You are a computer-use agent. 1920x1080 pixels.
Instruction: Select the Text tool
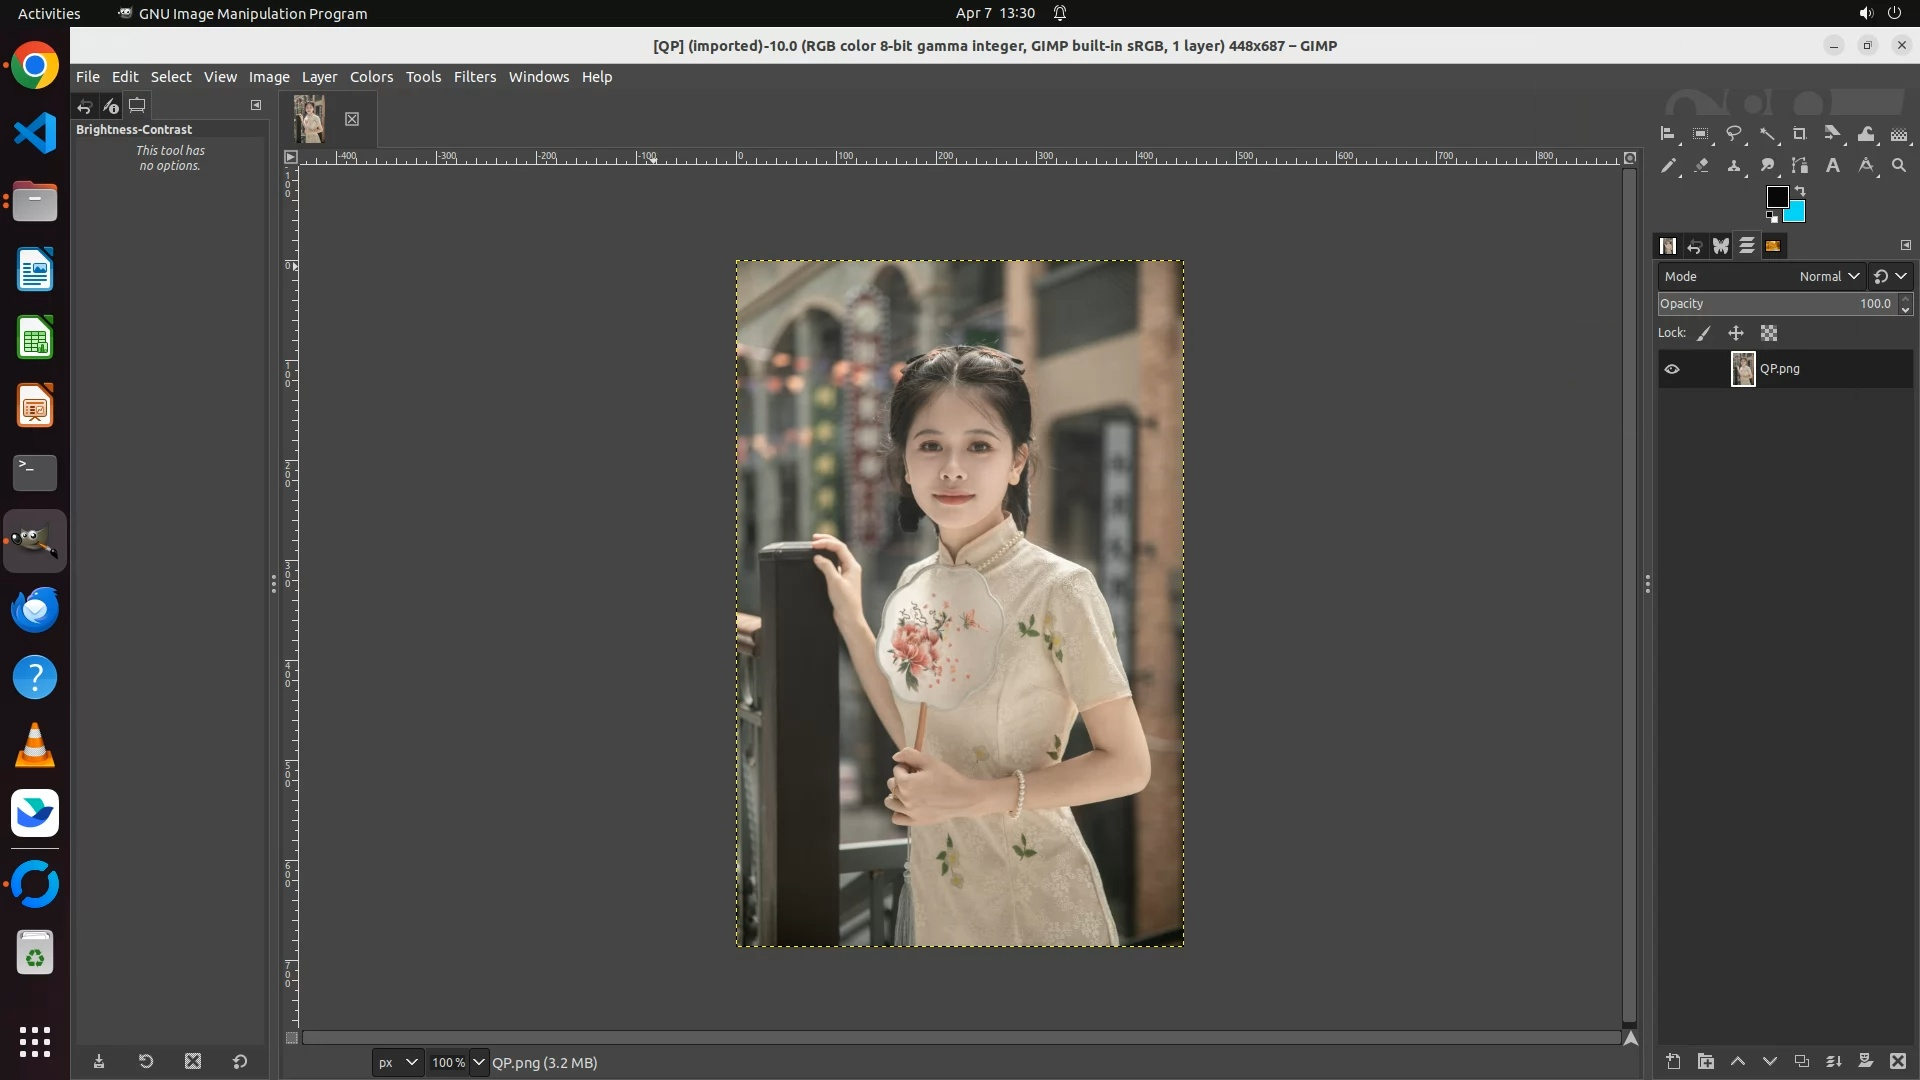1832,166
